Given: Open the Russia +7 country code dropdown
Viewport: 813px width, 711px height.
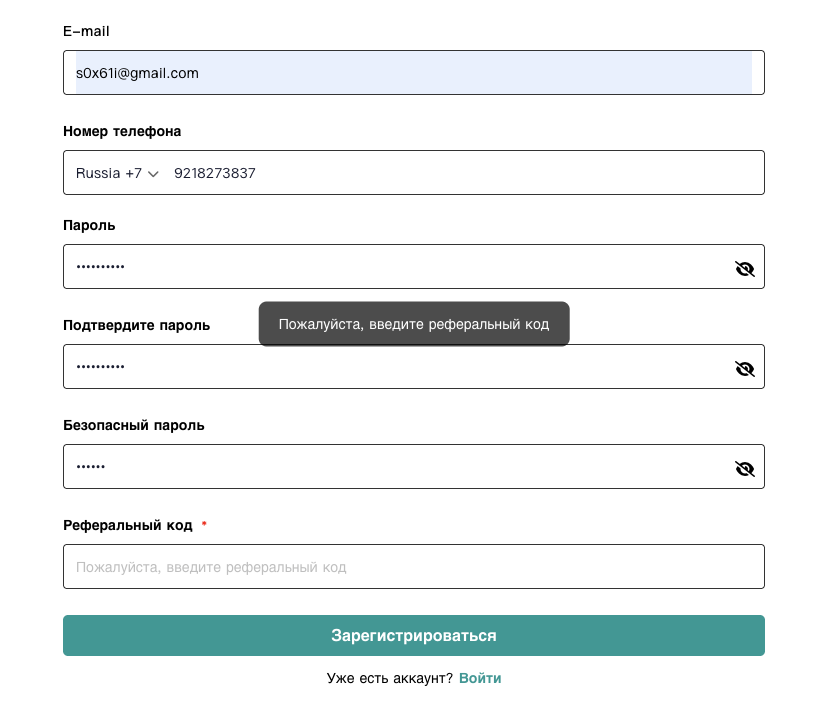Looking at the screenshot, I should point(117,173).
